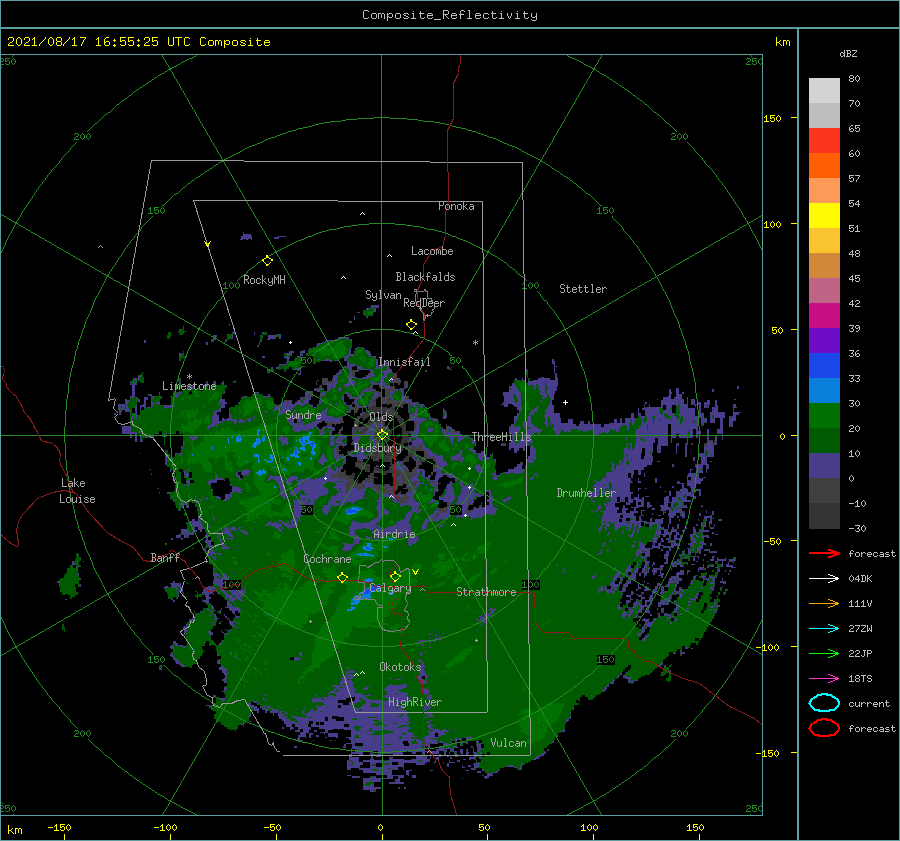
Task: Click the RockyMH label
Action: [264, 280]
